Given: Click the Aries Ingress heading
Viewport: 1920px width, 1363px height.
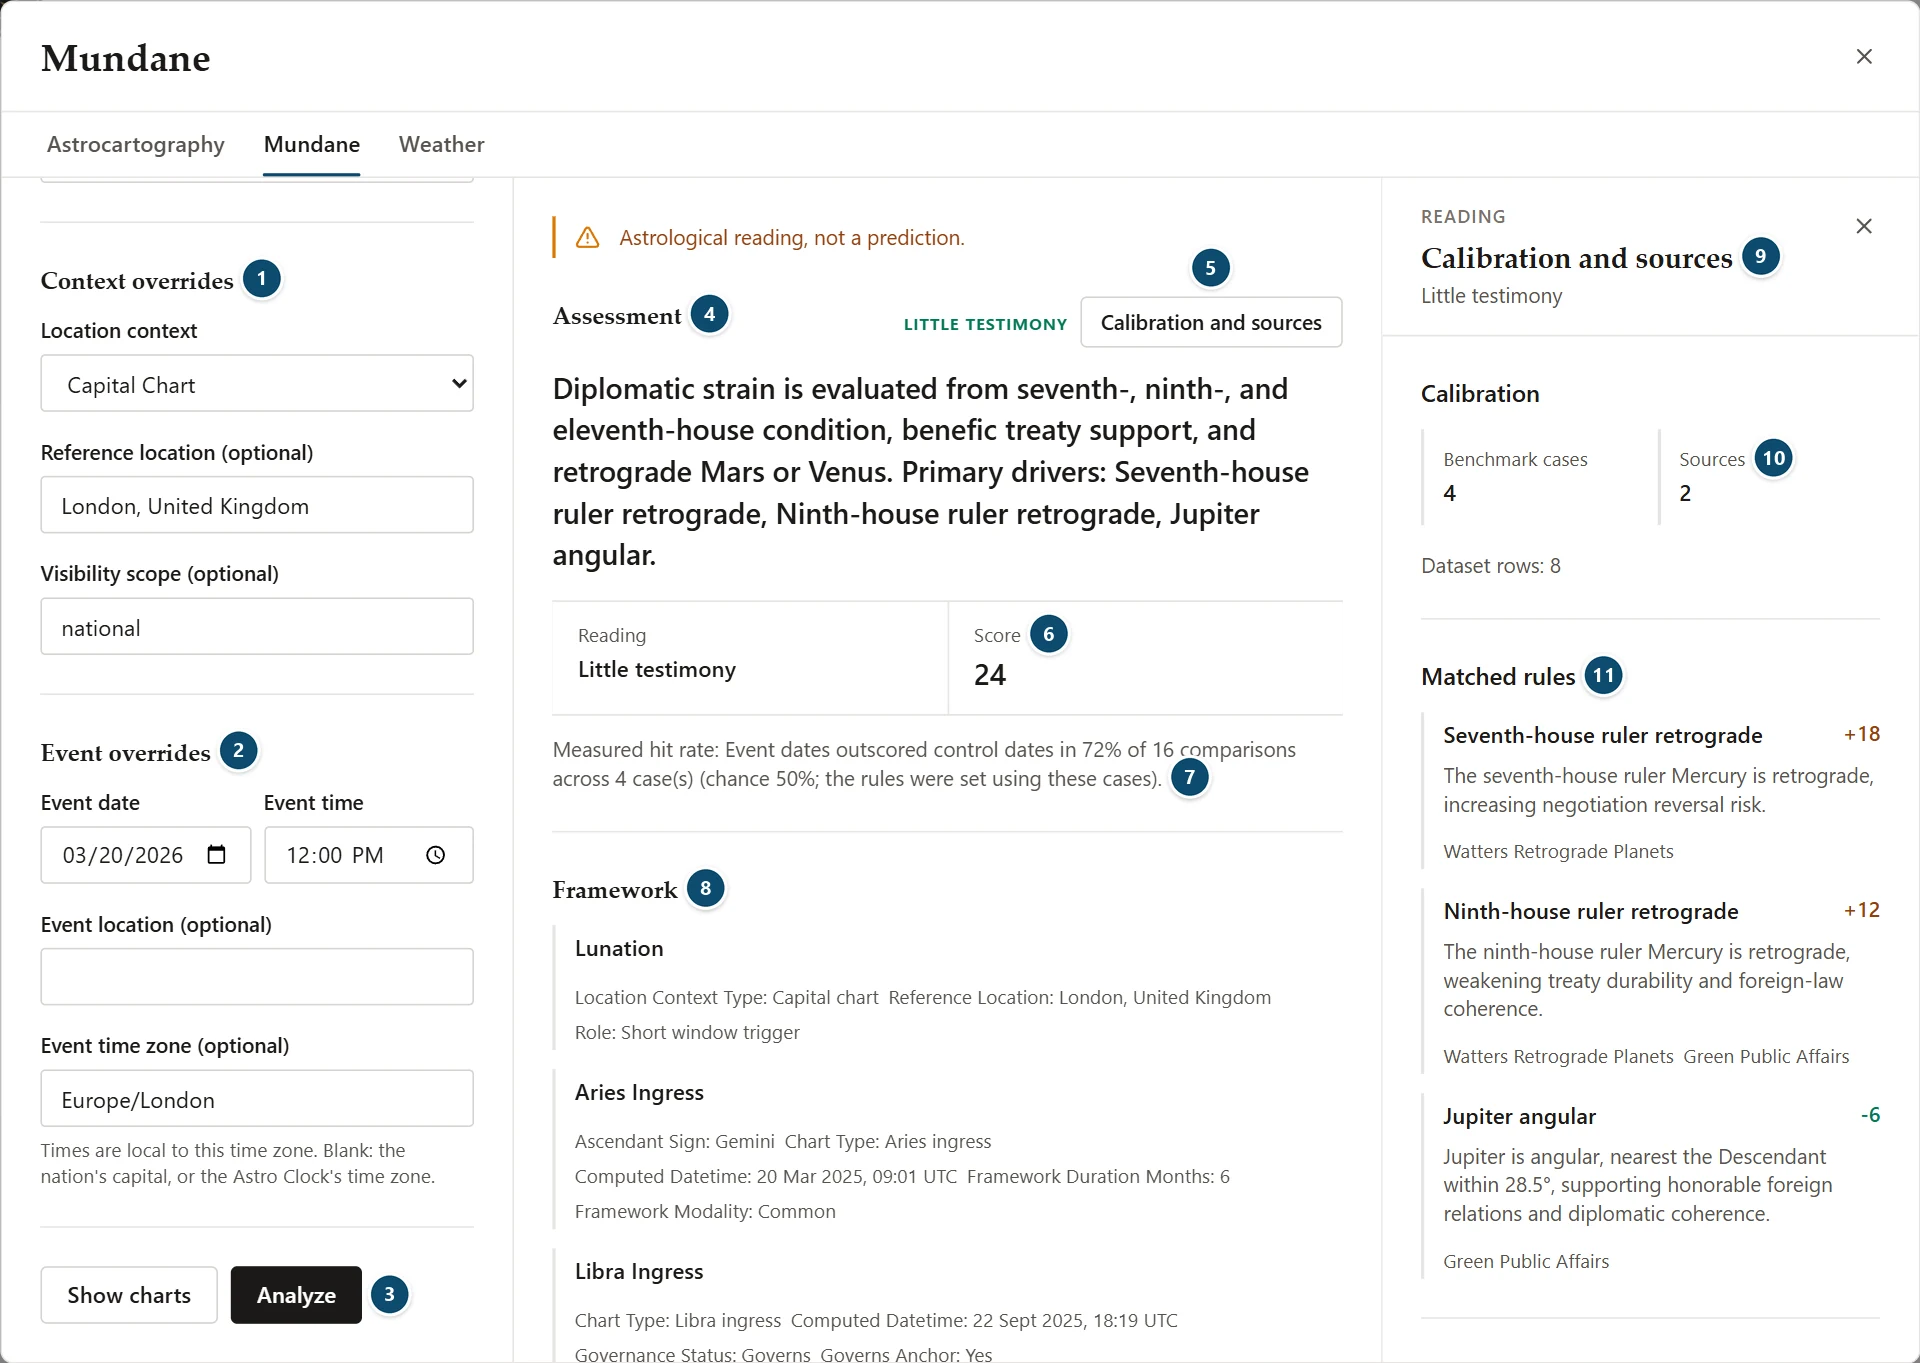Looking at the screenshot, I should (x=639, y=1093).
